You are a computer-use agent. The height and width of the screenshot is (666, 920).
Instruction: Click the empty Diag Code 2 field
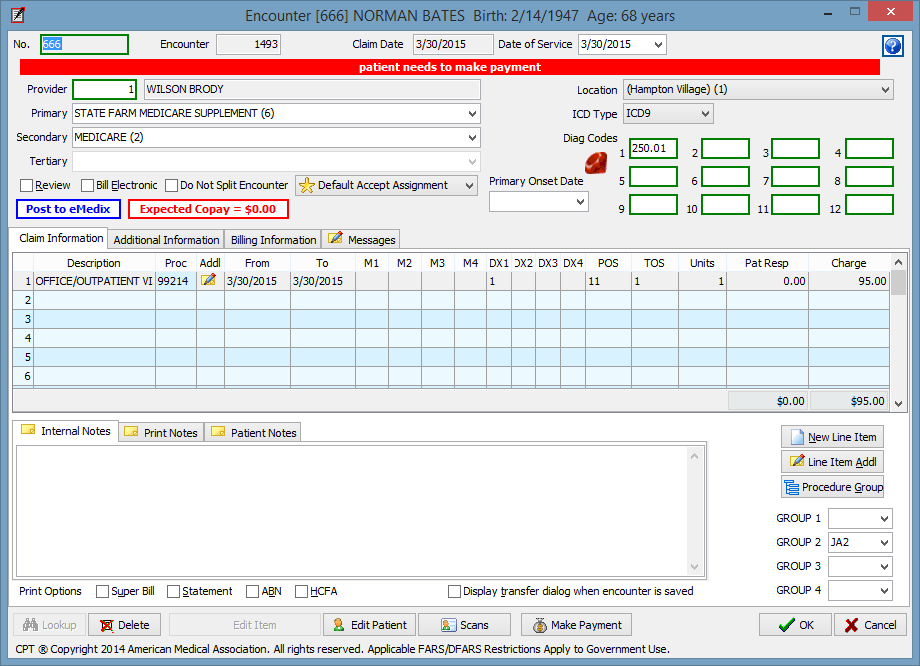(725, 148)
